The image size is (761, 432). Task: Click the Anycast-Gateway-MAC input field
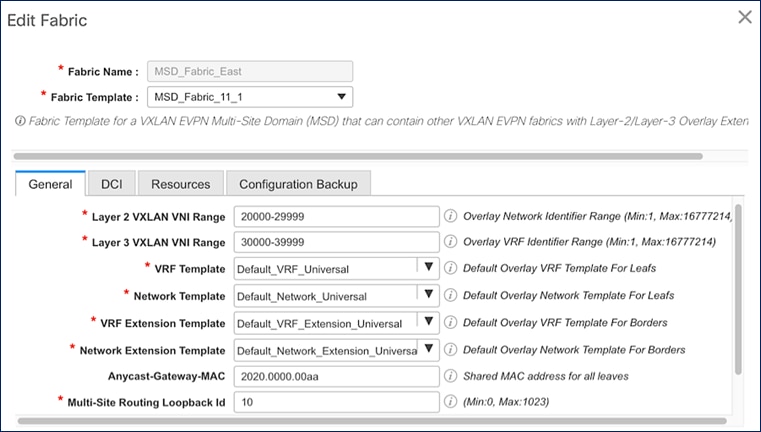tap(337, 376)
